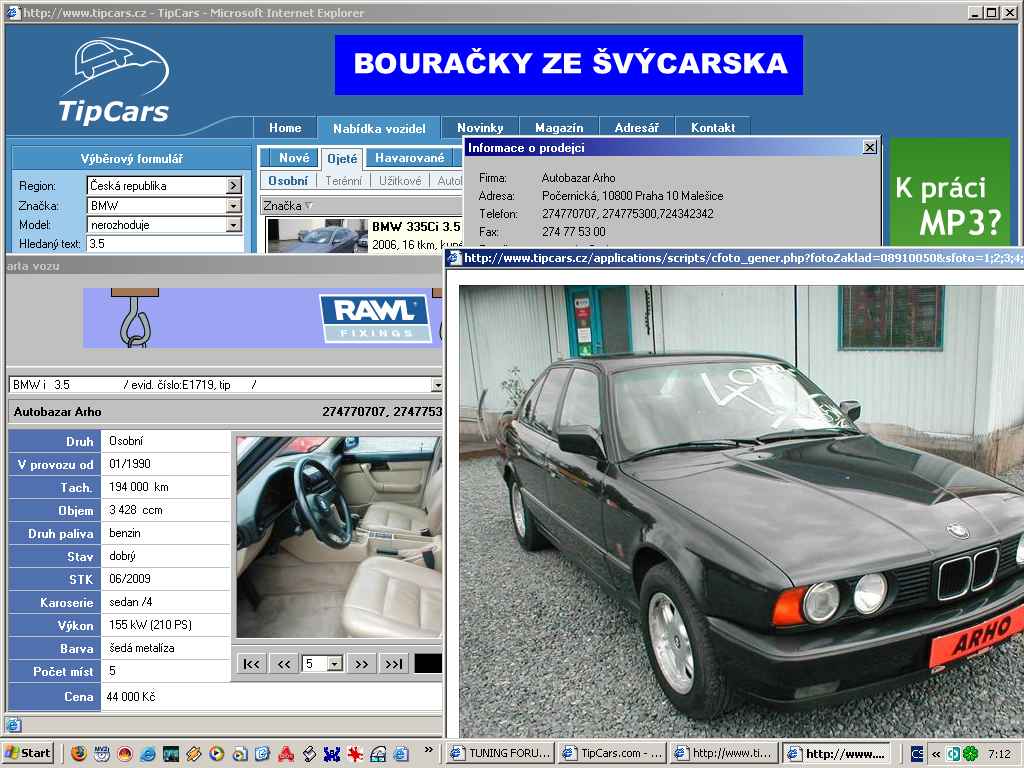Jump to the first photo

tap(251, 664)
